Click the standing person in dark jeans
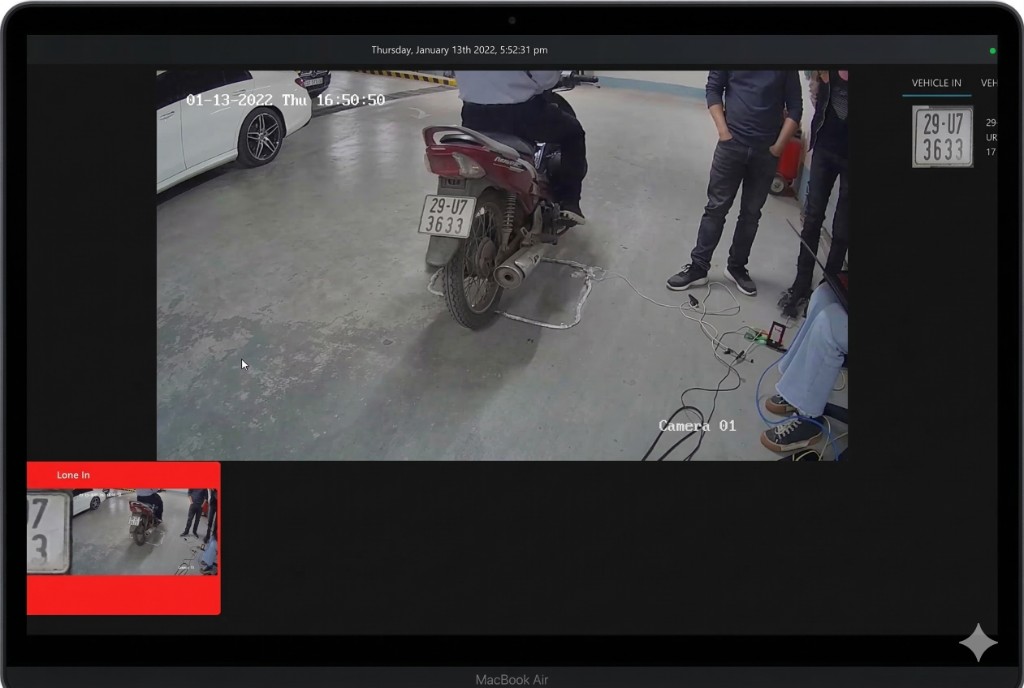Image resolution: width=1024 pixels, height=688 pixels. [745, 170]
